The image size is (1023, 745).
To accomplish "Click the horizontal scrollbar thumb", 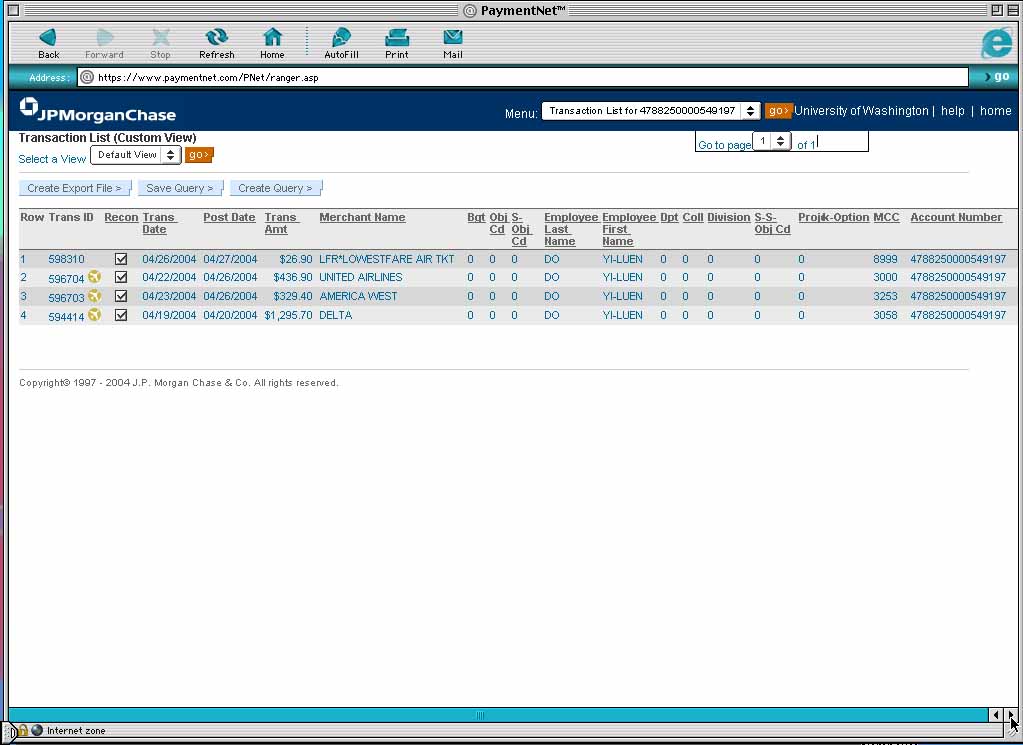I will [480, 715].
